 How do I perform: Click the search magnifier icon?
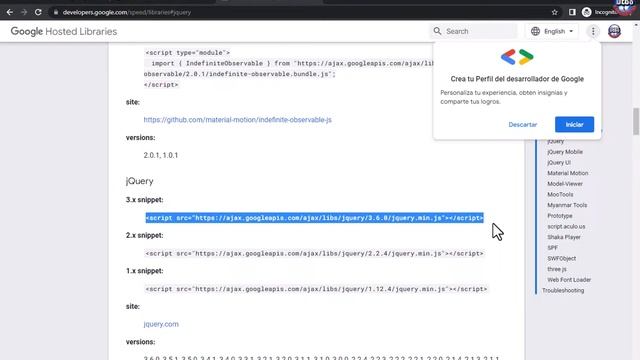pyautogui.click(x=437, y=31)
